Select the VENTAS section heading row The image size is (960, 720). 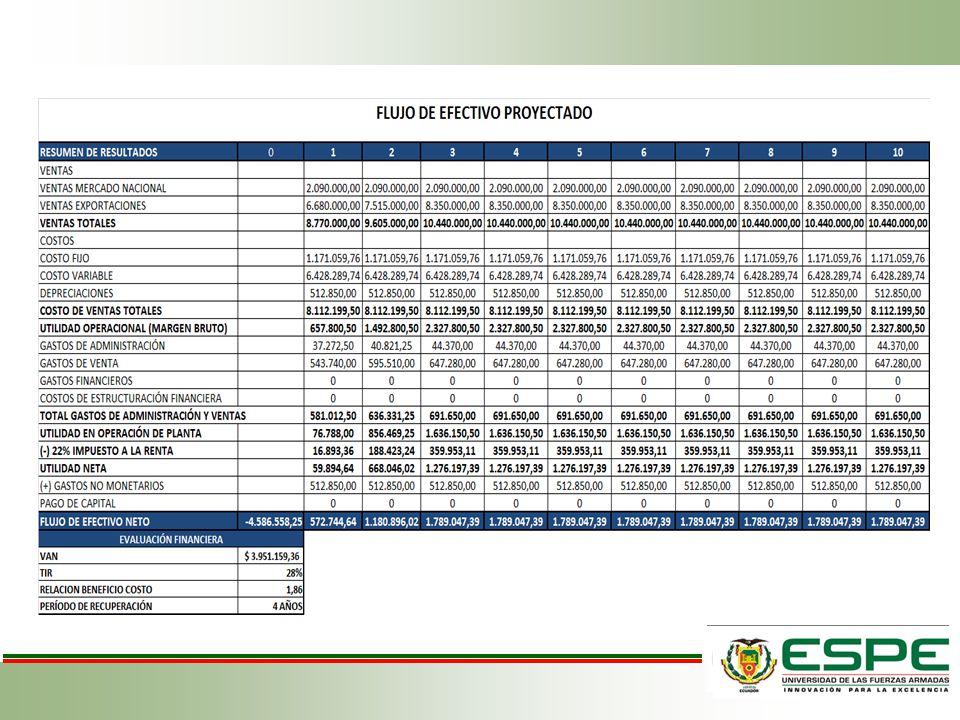[x=484, y=170]
